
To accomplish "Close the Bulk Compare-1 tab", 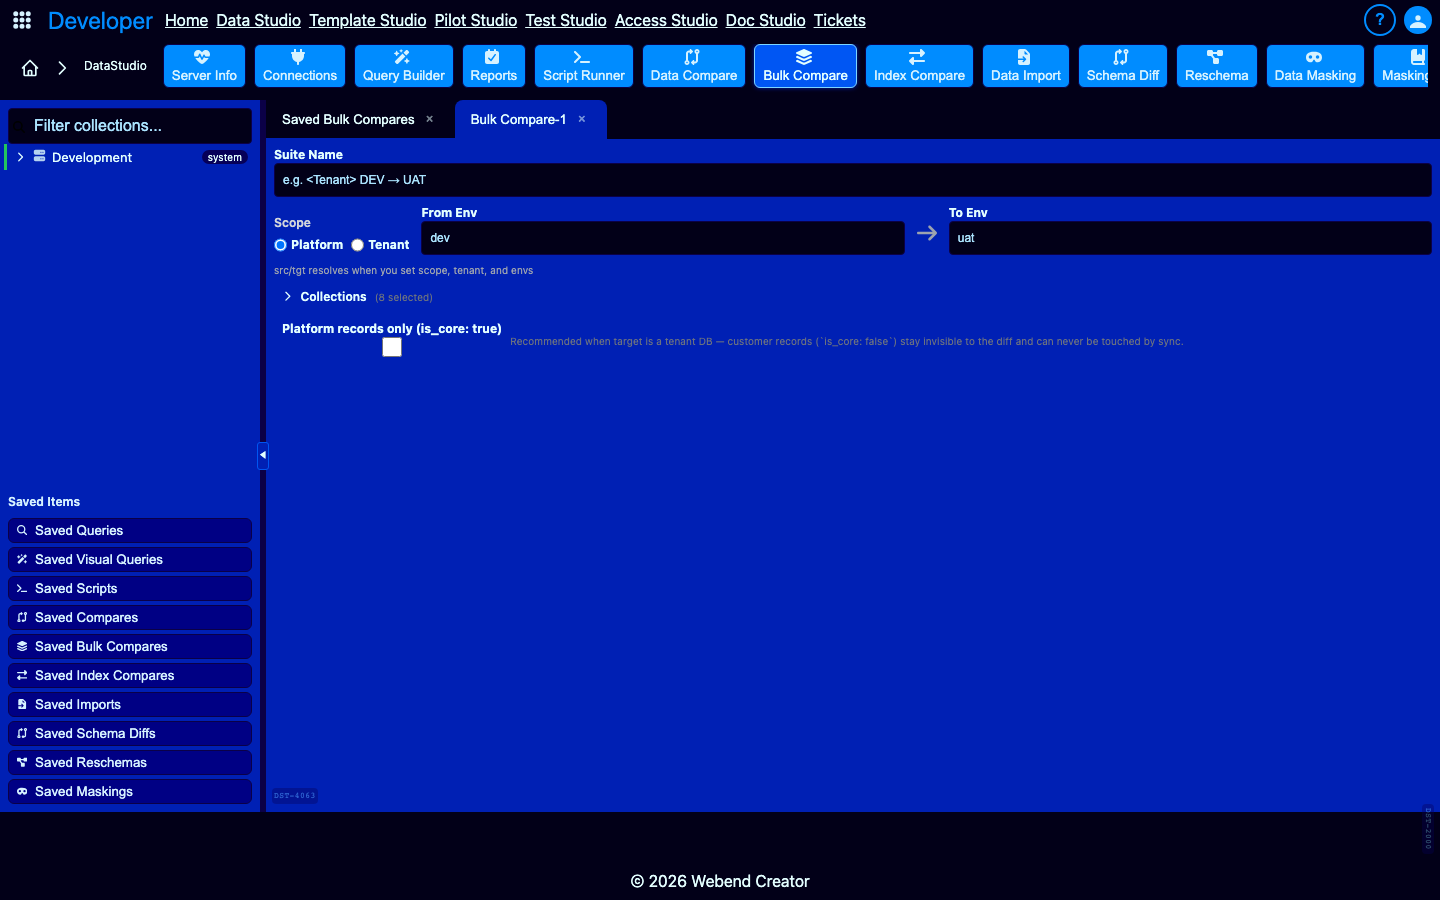I will [x=582, y=119].
